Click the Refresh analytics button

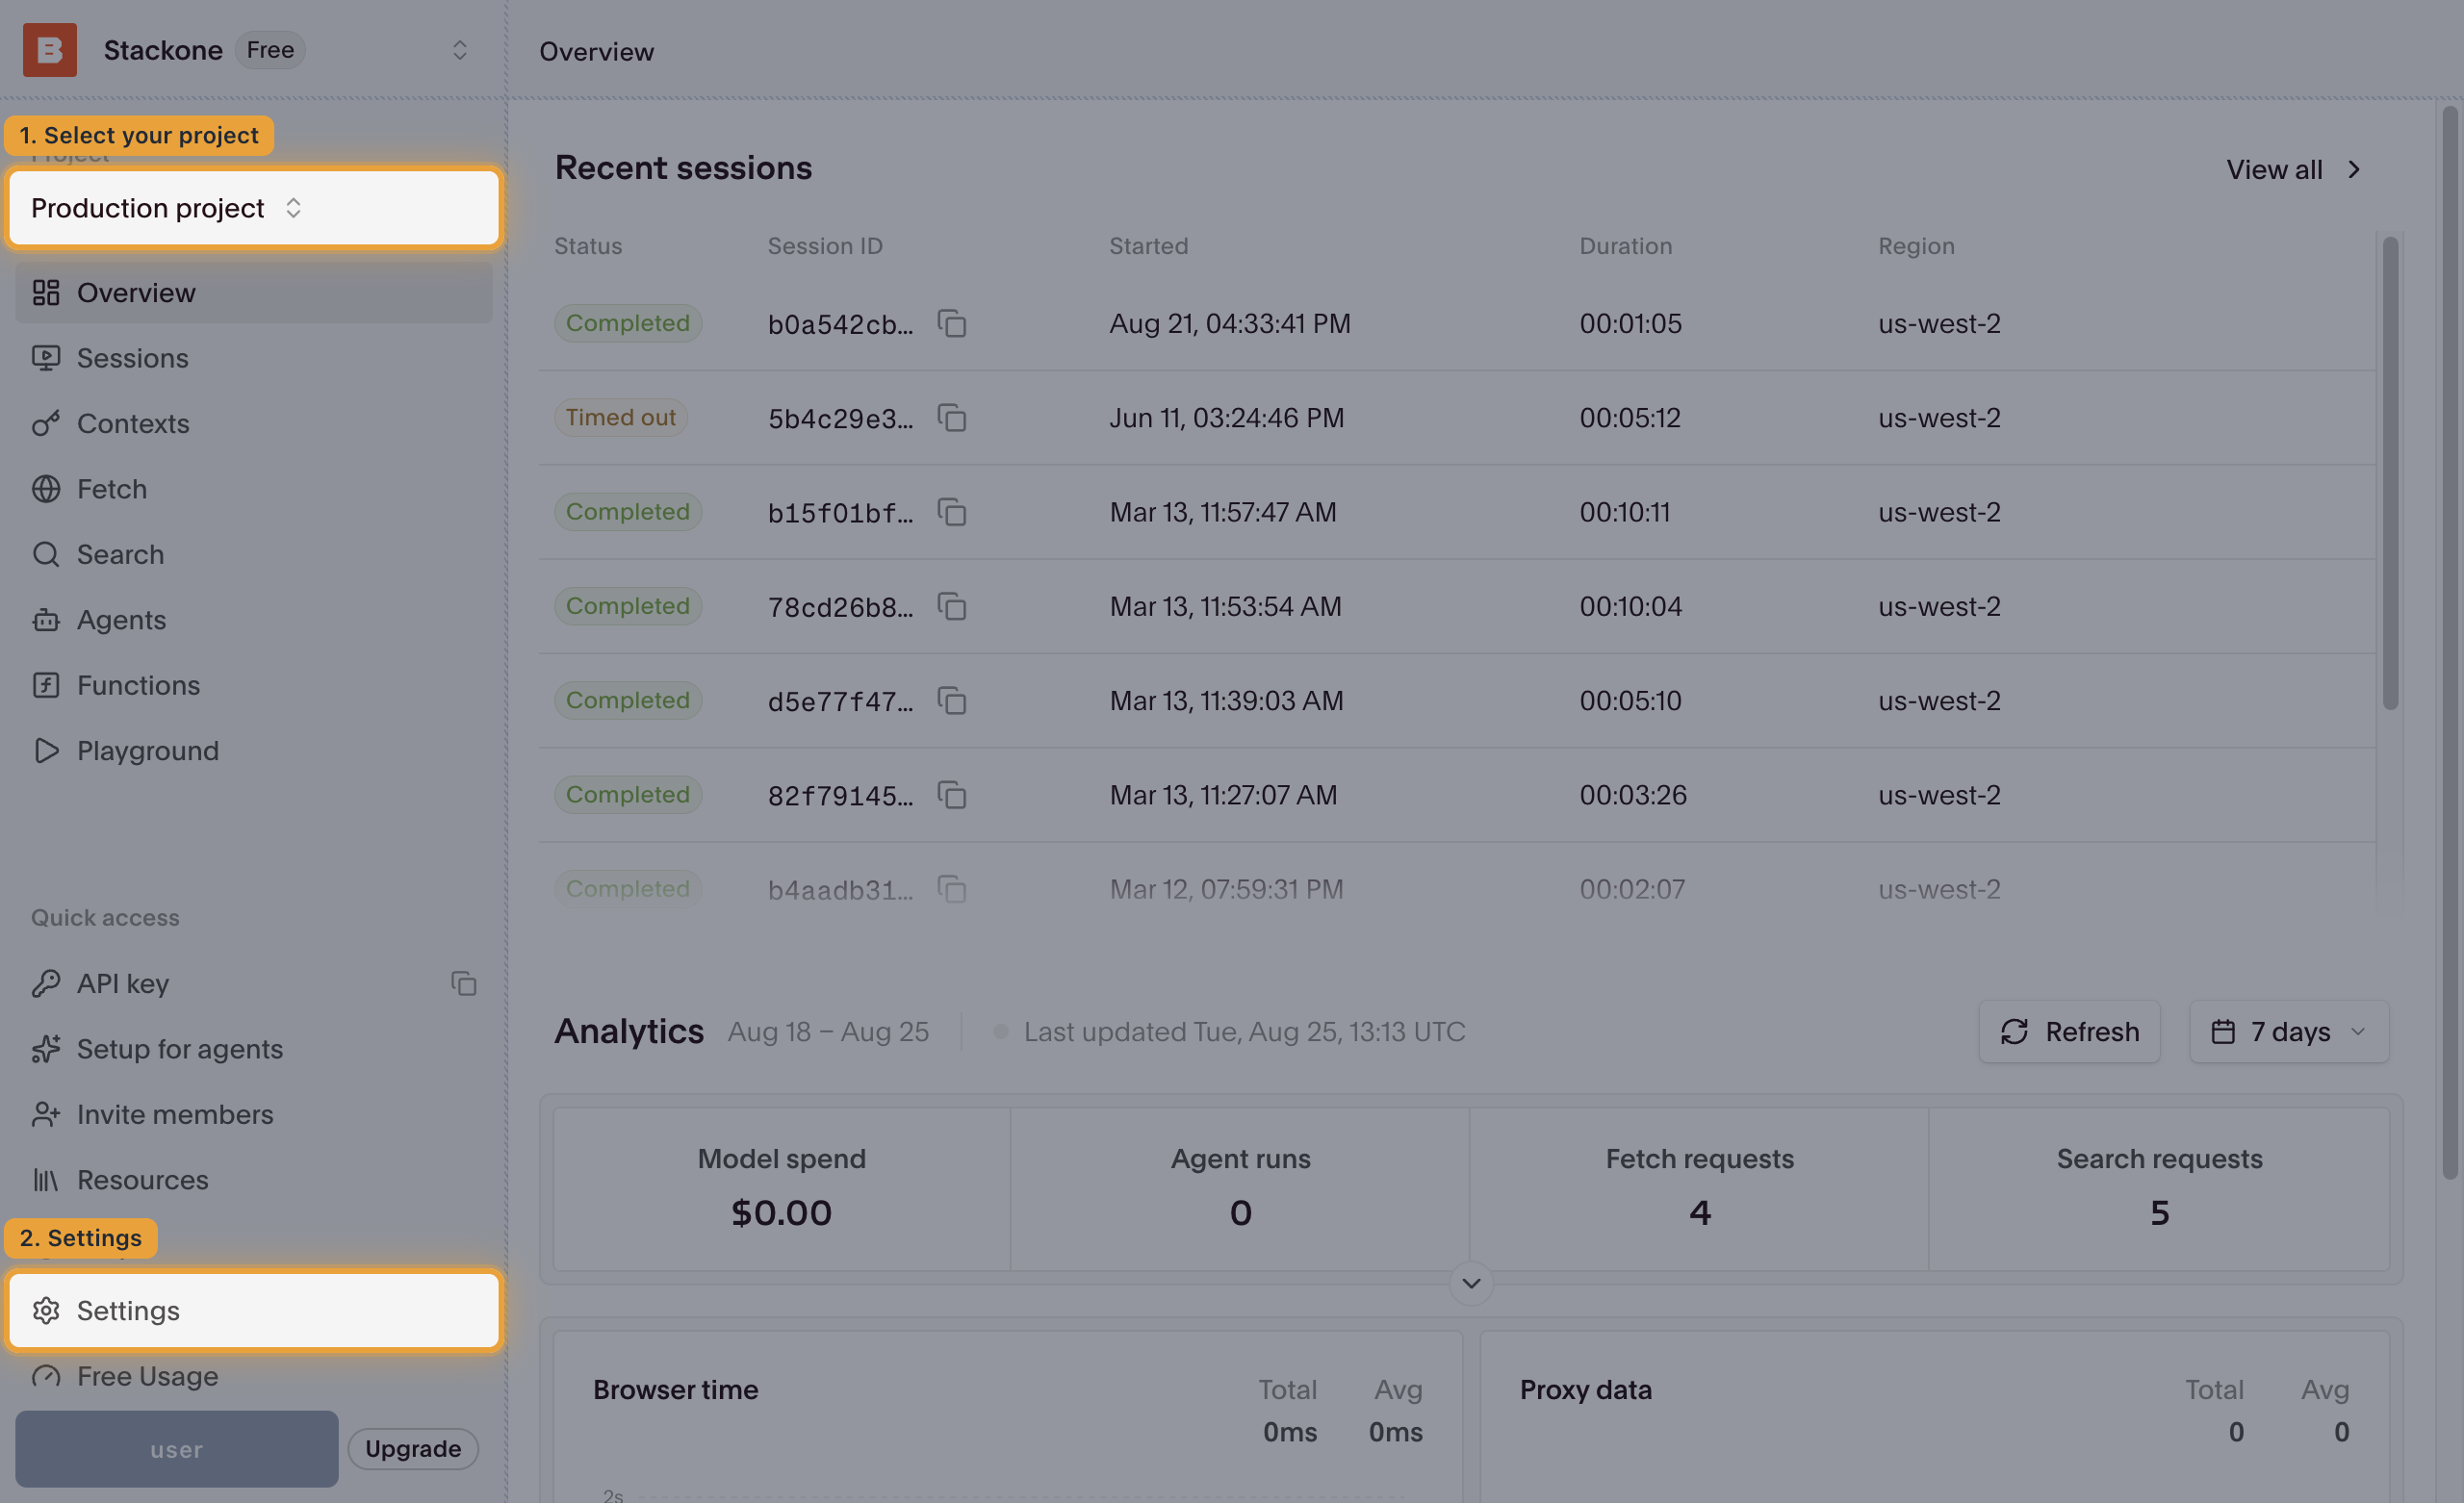[x=2069, y=1031]
